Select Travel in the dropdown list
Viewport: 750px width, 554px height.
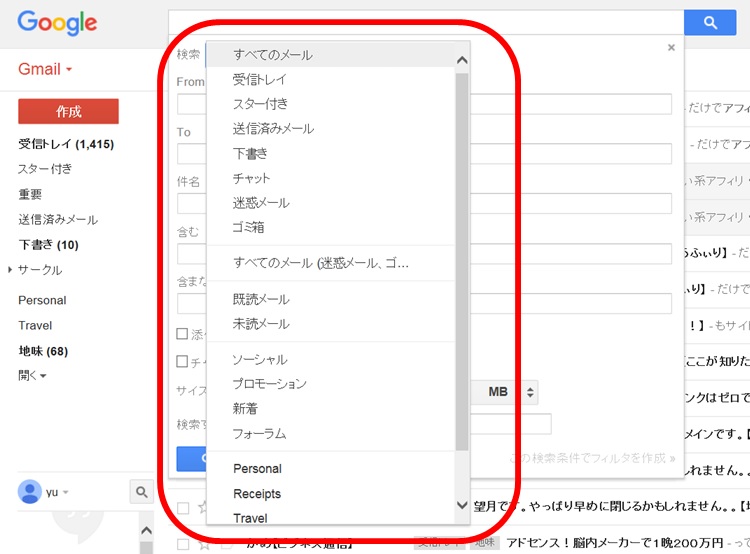point(331,517)
